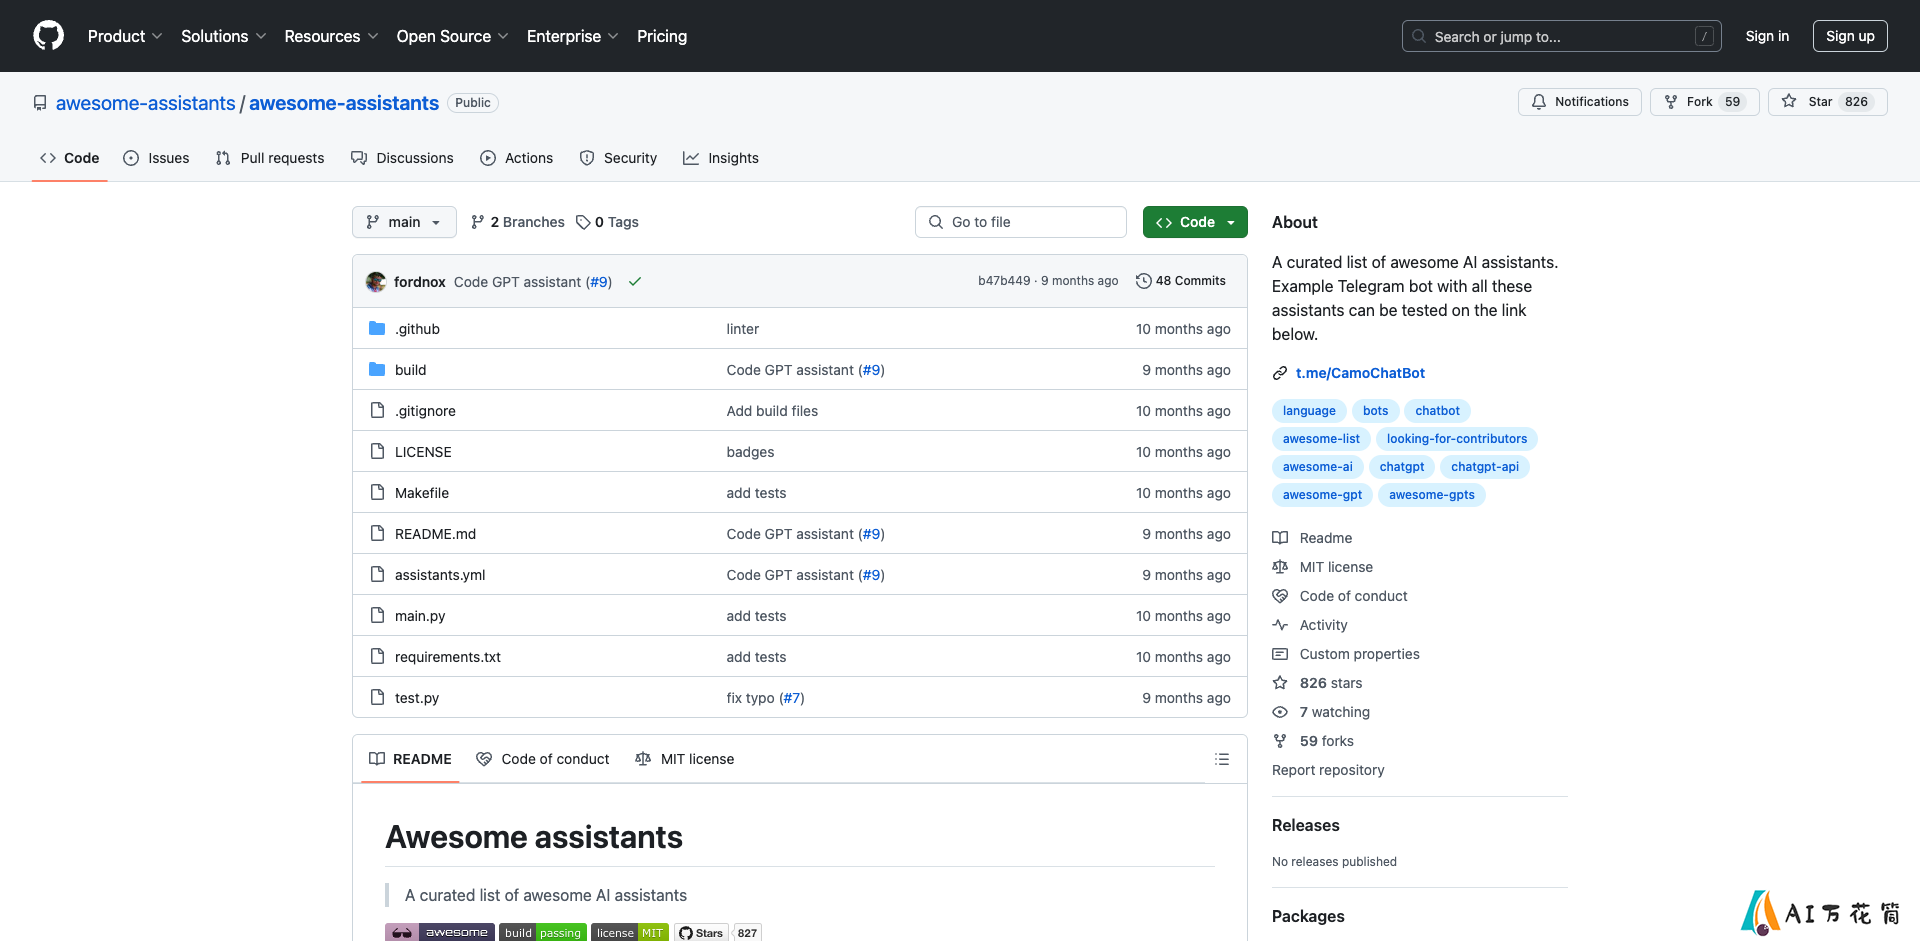Open the Insights tab
Viewport: 1920px width, 941px height.
tap(721, 158)
